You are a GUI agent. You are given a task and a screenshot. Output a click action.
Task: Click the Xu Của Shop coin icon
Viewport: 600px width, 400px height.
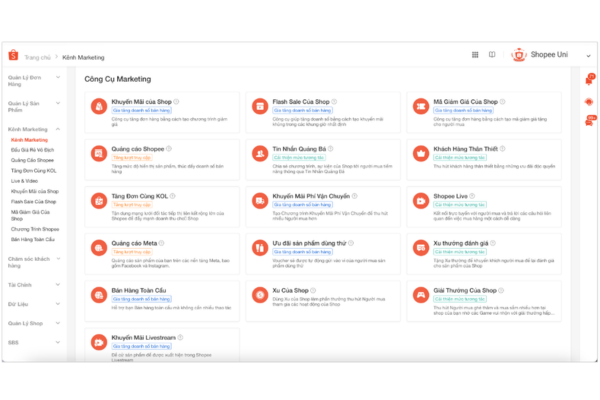tap(260, 295)
